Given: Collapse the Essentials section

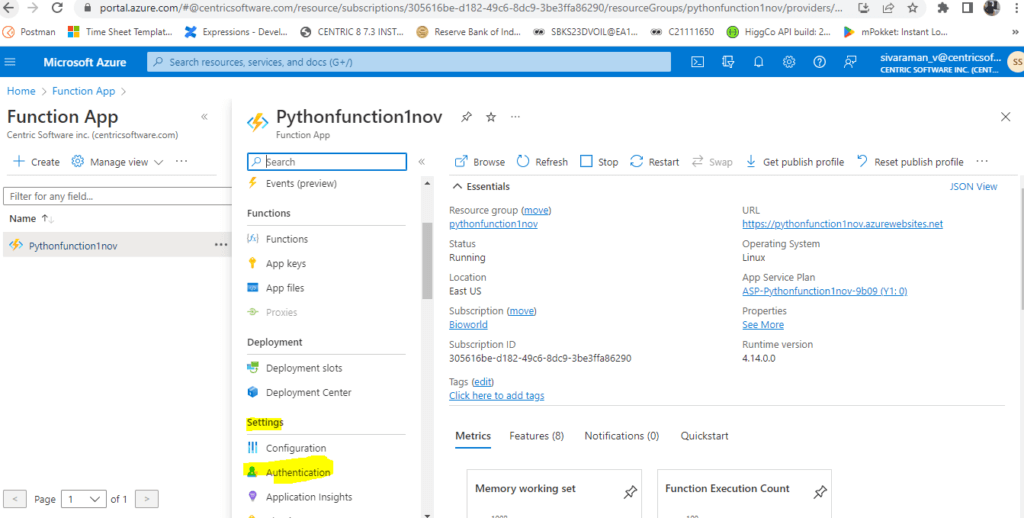Looking at the screenshot, I should pos(480,186).
